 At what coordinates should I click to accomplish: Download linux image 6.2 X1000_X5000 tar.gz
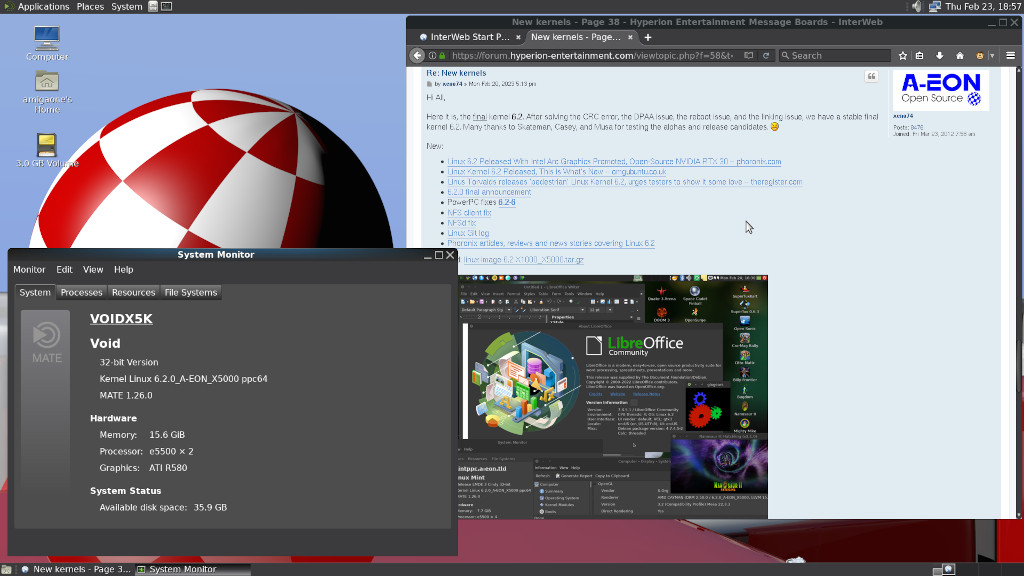point(523,259)
